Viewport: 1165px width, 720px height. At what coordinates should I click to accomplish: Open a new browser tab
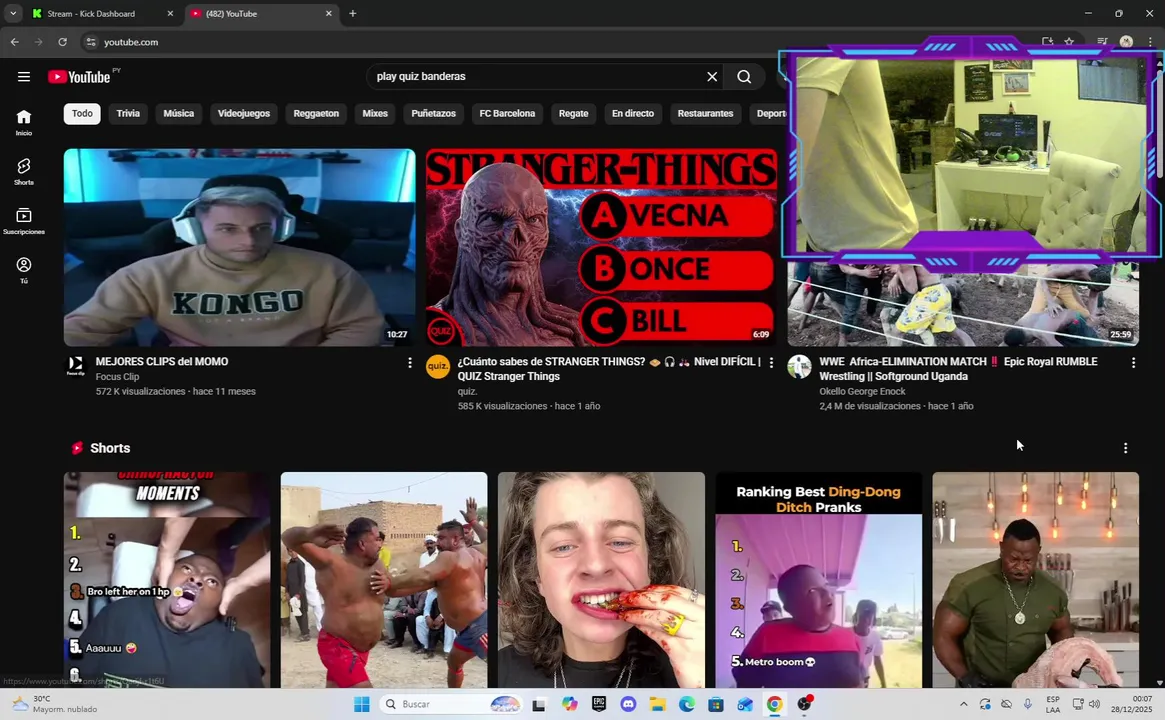tap(353, 13)
